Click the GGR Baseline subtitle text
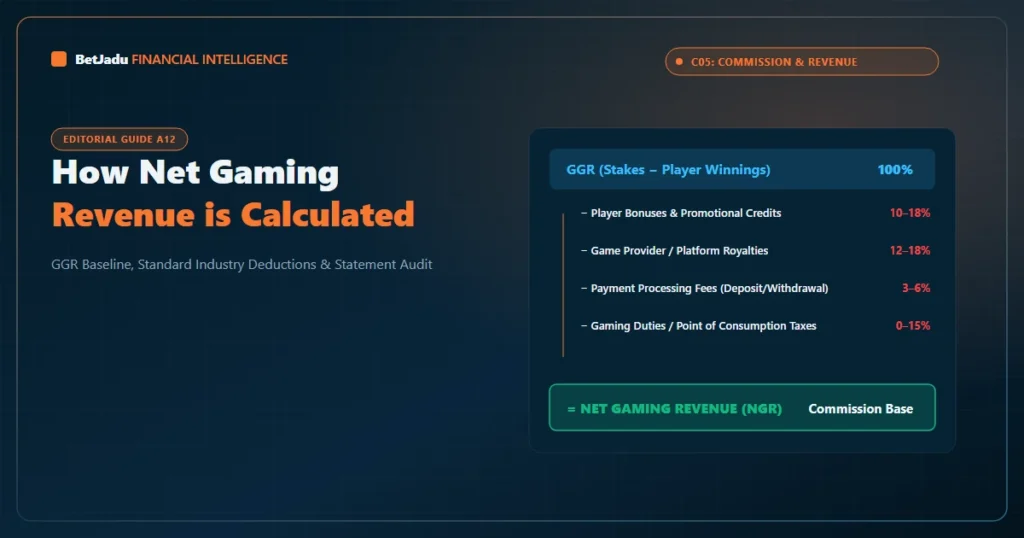Image resolution: width=1024 pixels, height=538 pixels. 242,264
